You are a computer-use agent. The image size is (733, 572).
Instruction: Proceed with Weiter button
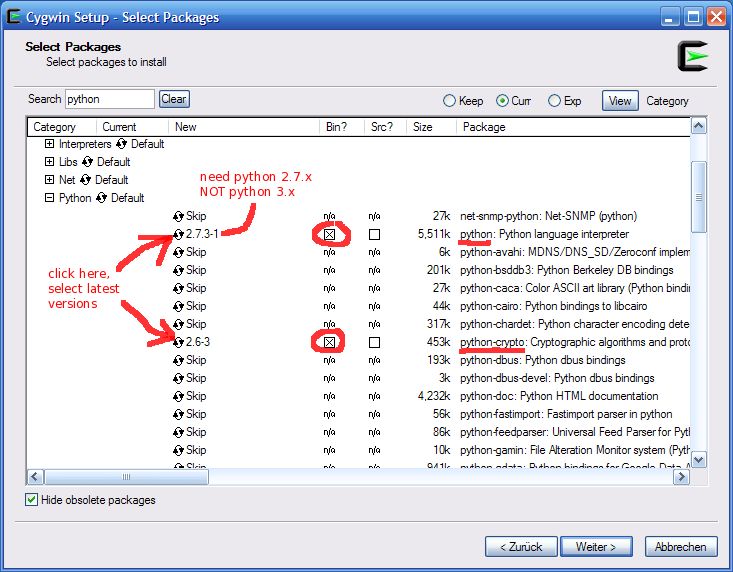click(596, 547)
